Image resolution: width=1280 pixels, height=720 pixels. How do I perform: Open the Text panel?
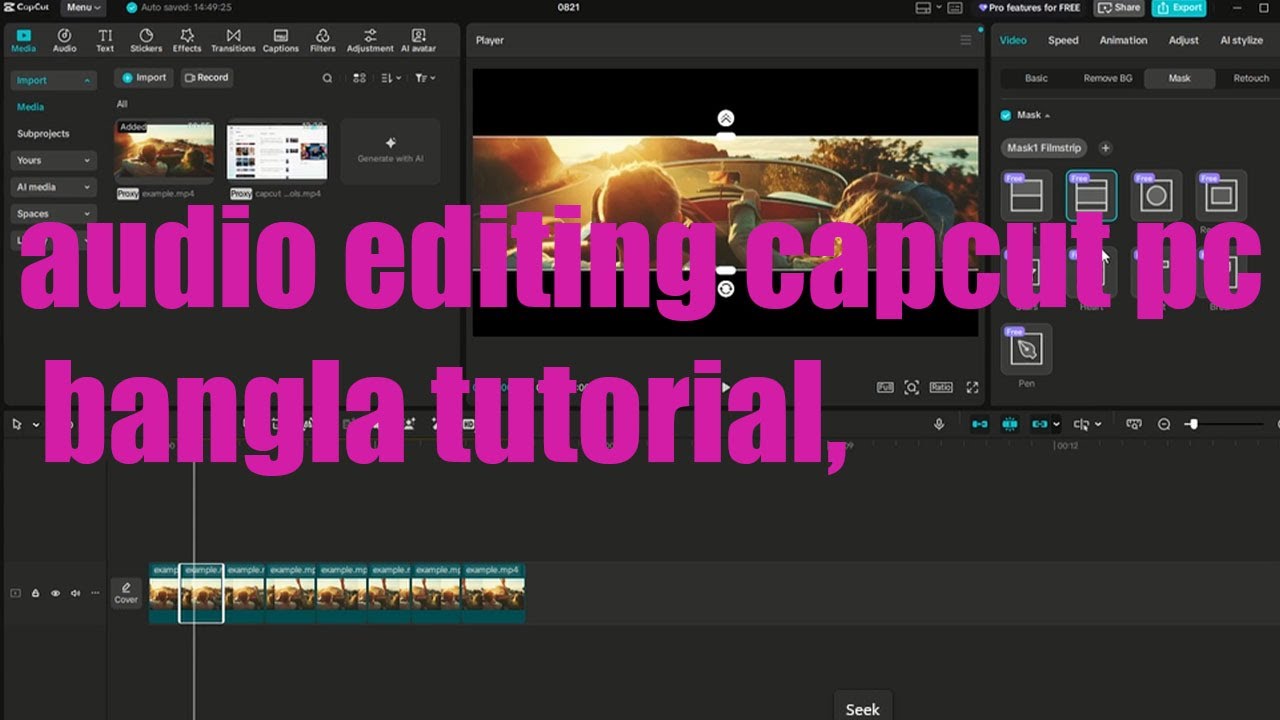[105, 40]
